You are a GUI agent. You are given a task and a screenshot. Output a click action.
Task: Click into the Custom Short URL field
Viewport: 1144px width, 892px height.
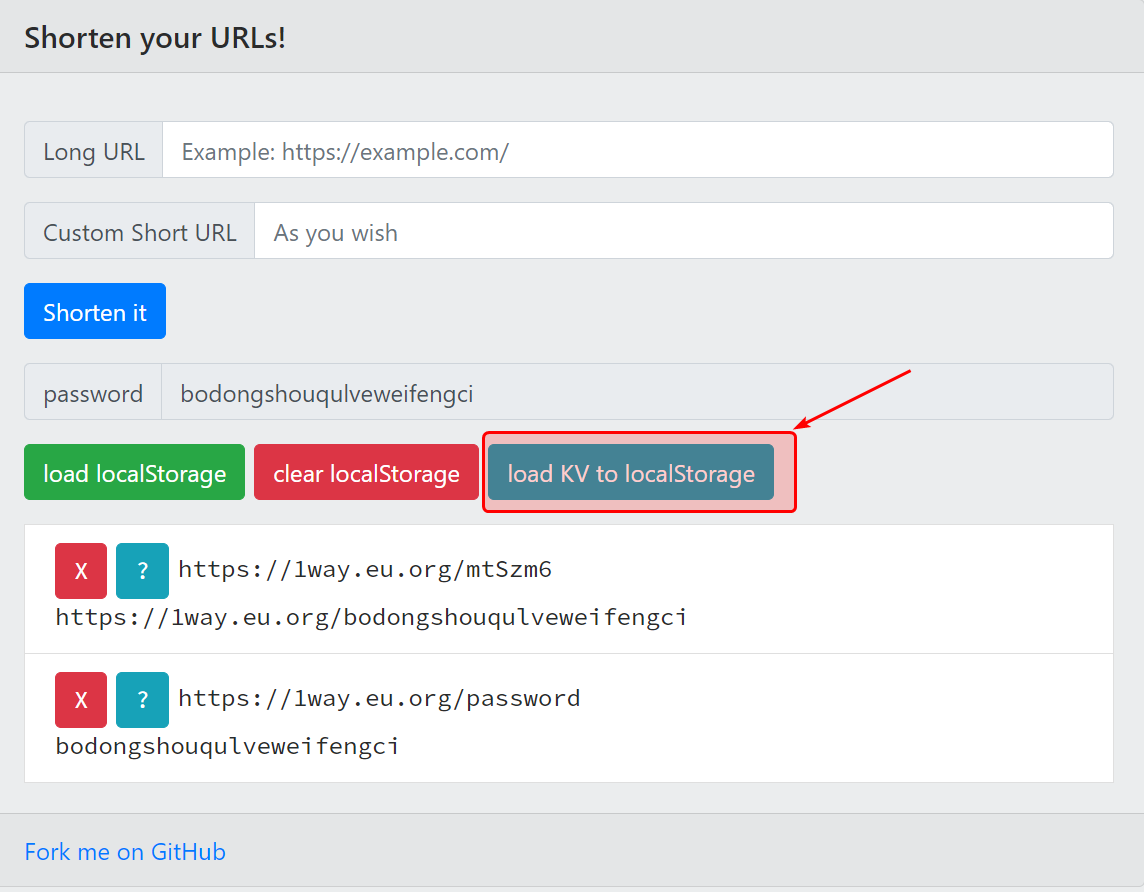click(683, 232)
